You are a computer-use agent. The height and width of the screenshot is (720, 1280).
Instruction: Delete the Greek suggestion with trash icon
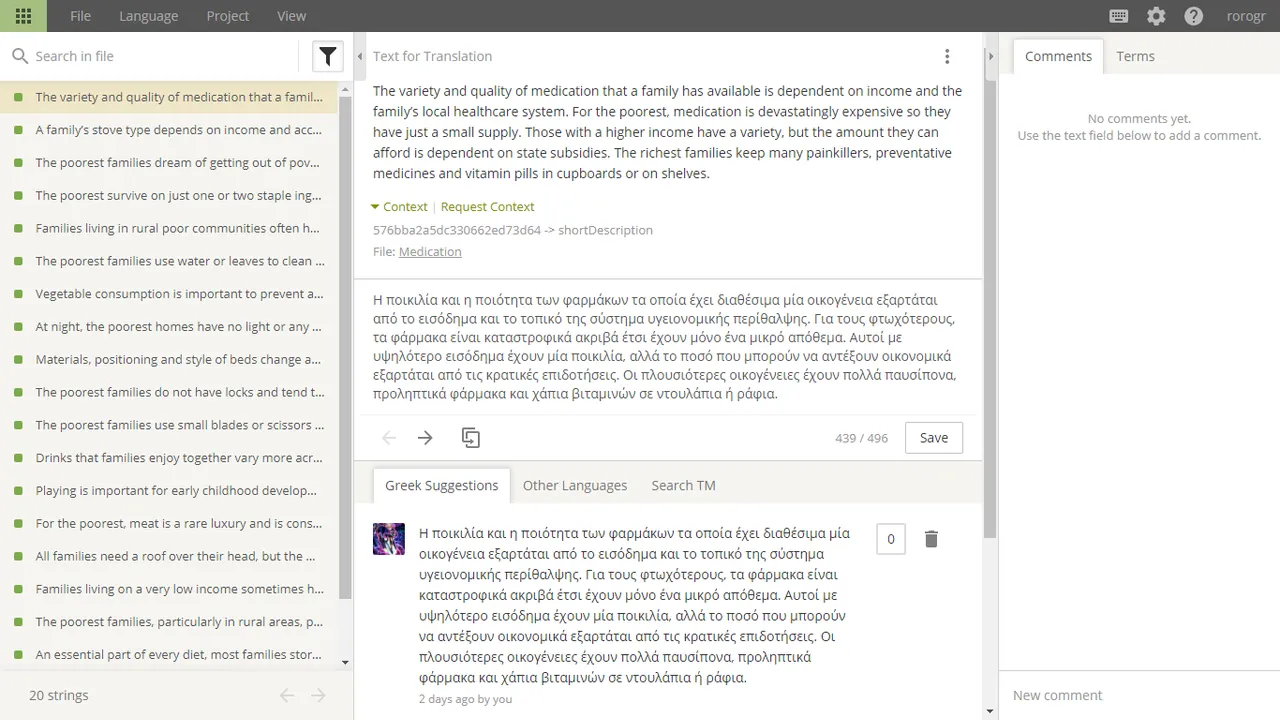[931, 539]
